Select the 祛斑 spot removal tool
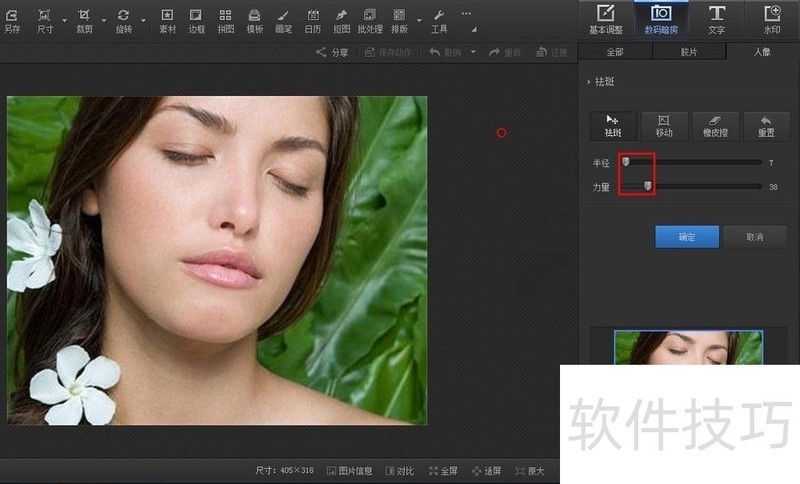 tap(613, 125)
